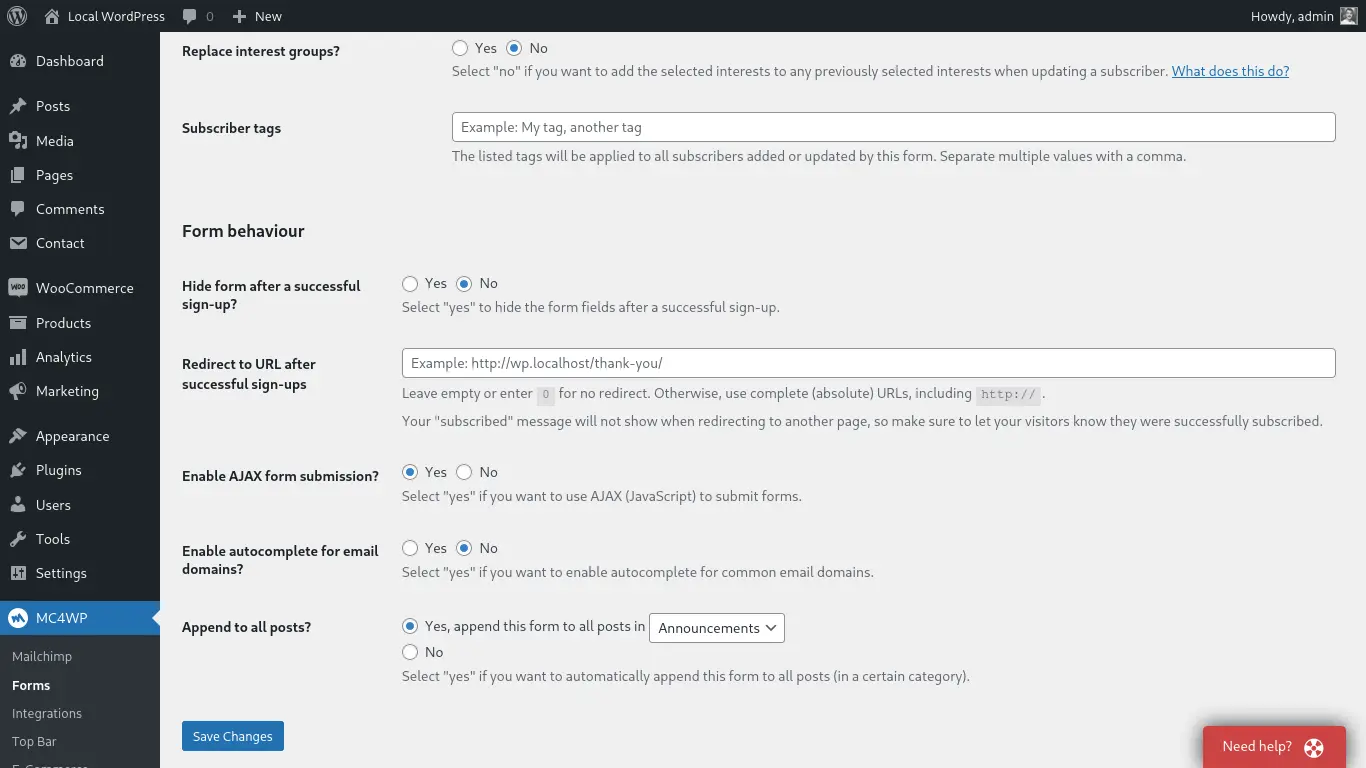Open the Marketing megaphone icon
Image resolution: width=1366 pixels, height=768 pixels.
click(x=18, y=391)
